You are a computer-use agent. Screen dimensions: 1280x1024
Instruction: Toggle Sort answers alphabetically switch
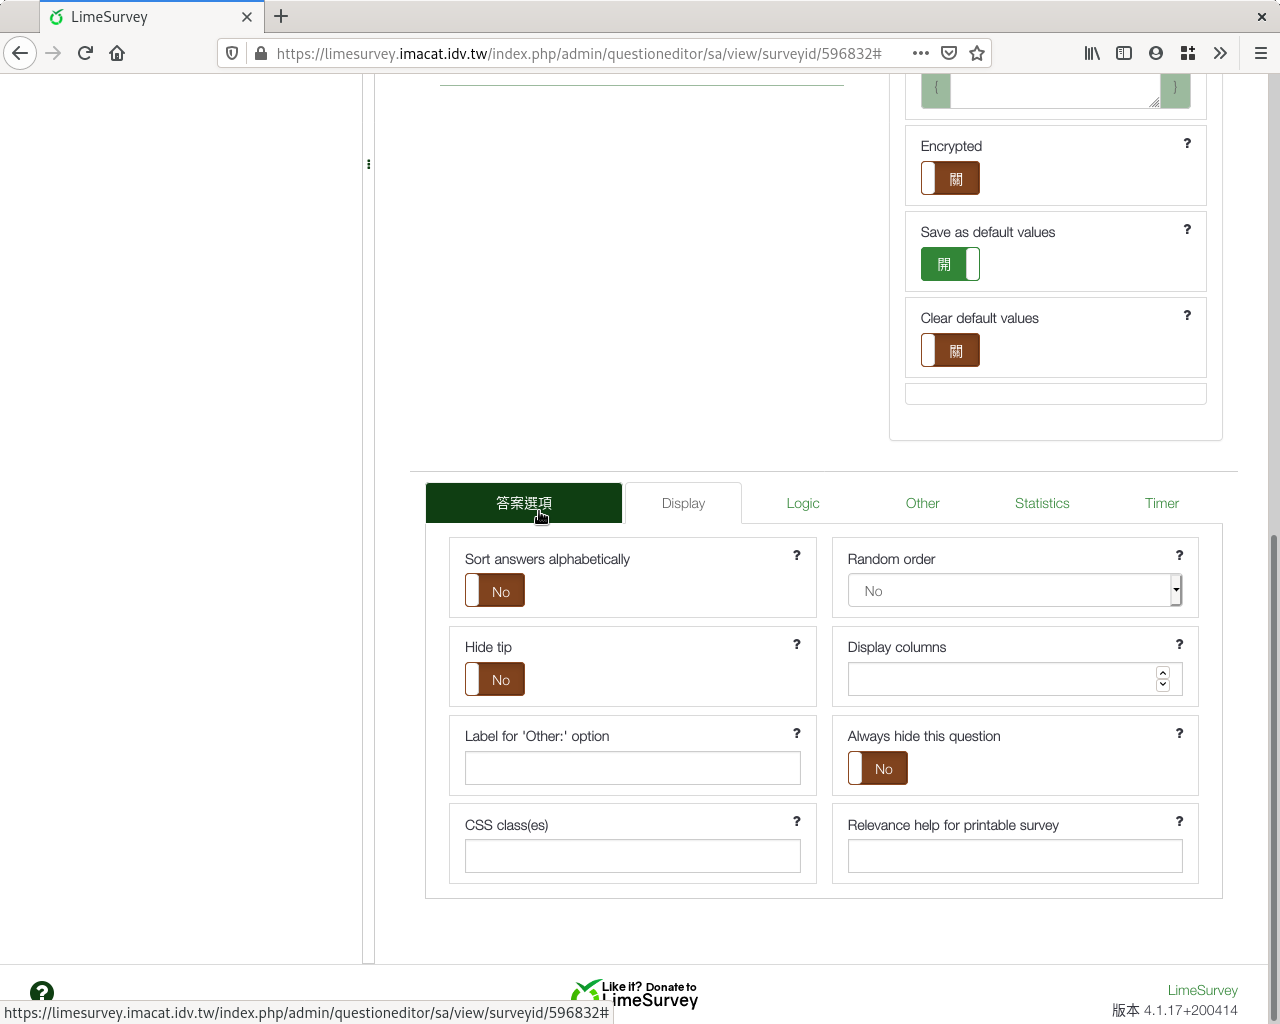click(x=495, y=591)
